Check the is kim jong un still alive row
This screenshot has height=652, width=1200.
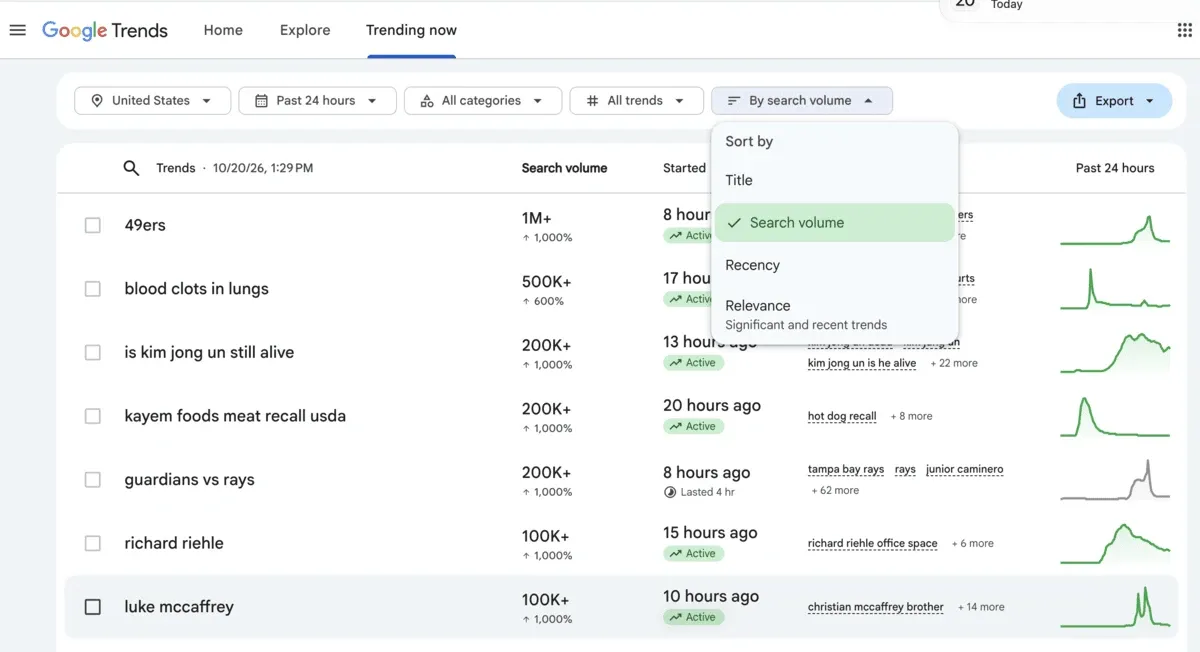pyautogui.click(x=93, y=353)
